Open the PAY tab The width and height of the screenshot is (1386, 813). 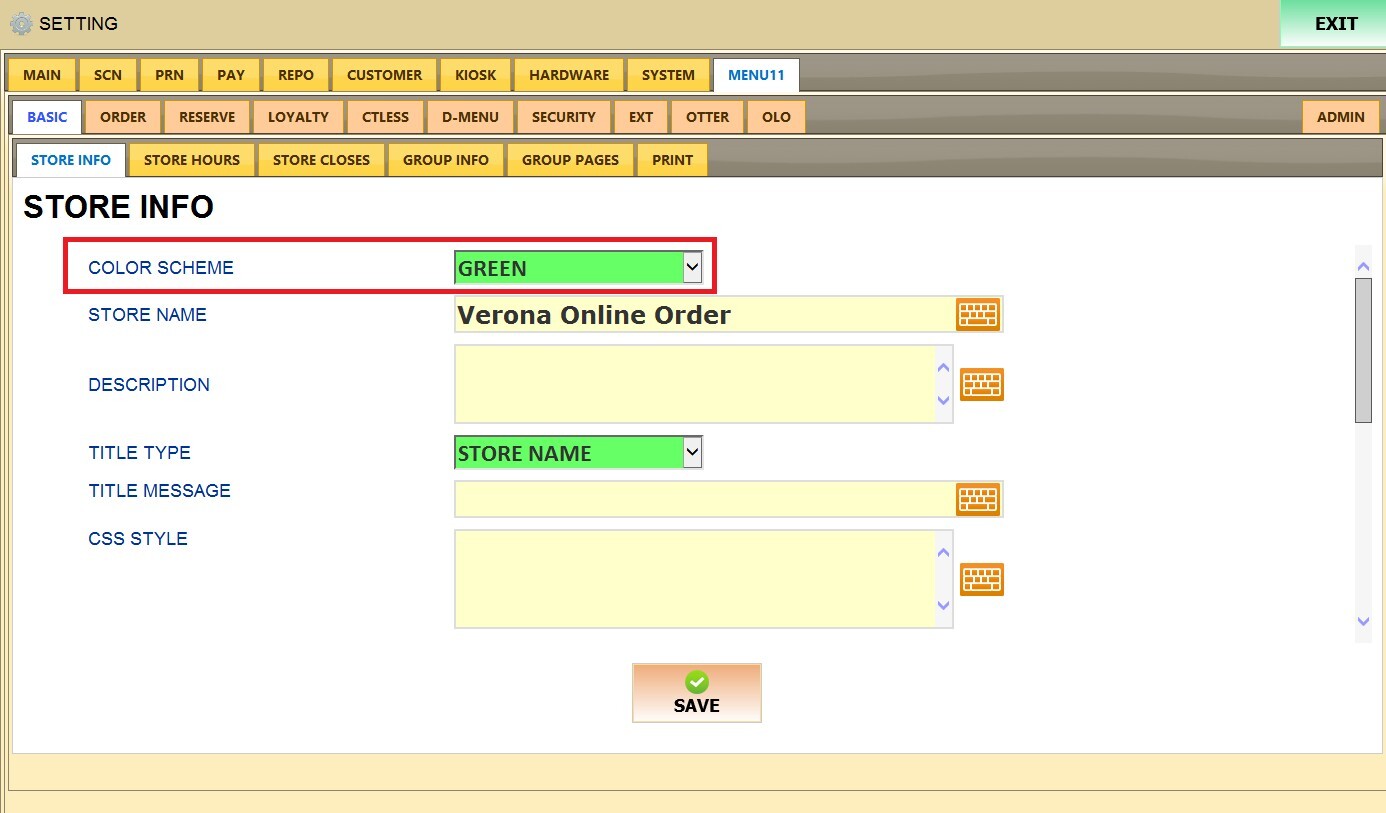click(231, 75)
